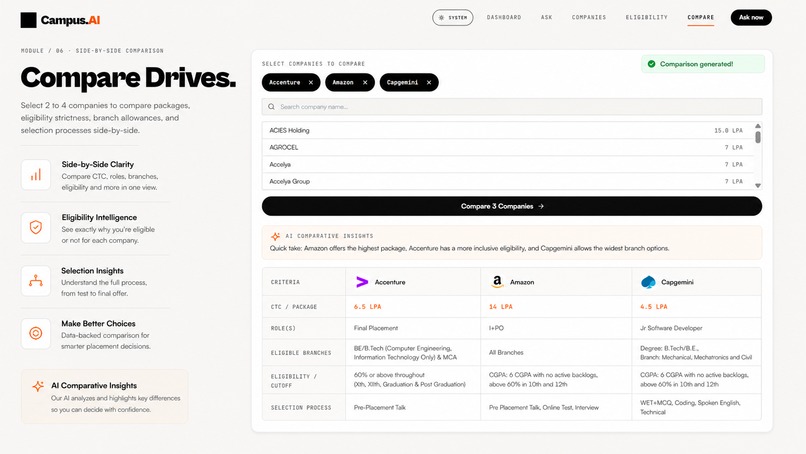806x454 pixels.
Task: Click the search magnifier icon
Action: 271,107
